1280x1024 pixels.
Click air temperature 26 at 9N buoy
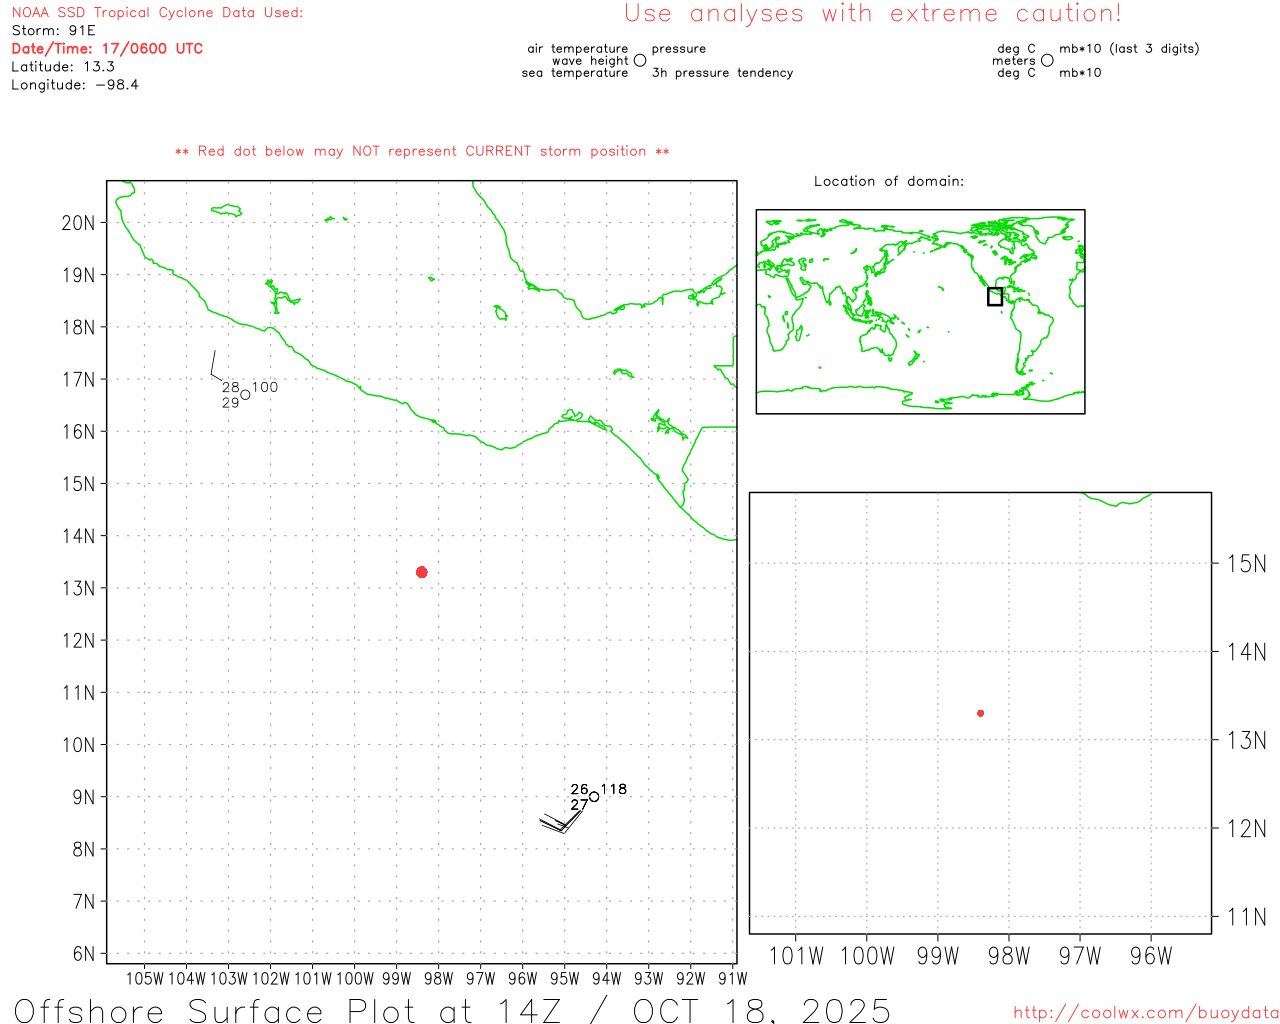coord(580,789)
